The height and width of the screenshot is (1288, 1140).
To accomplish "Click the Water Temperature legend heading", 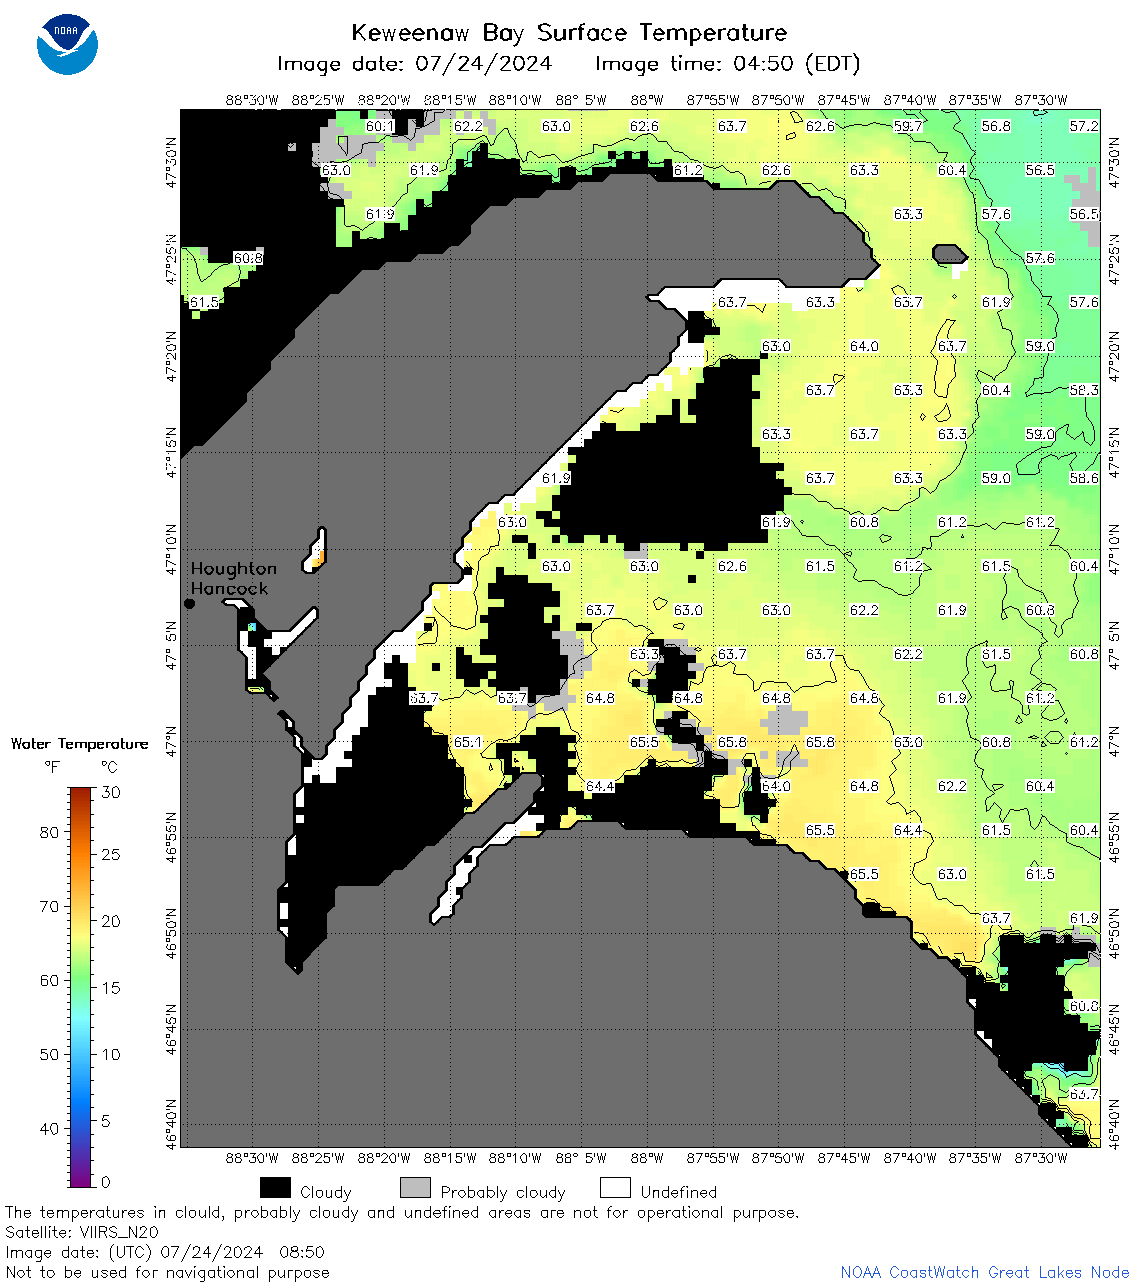I will 79,744.
